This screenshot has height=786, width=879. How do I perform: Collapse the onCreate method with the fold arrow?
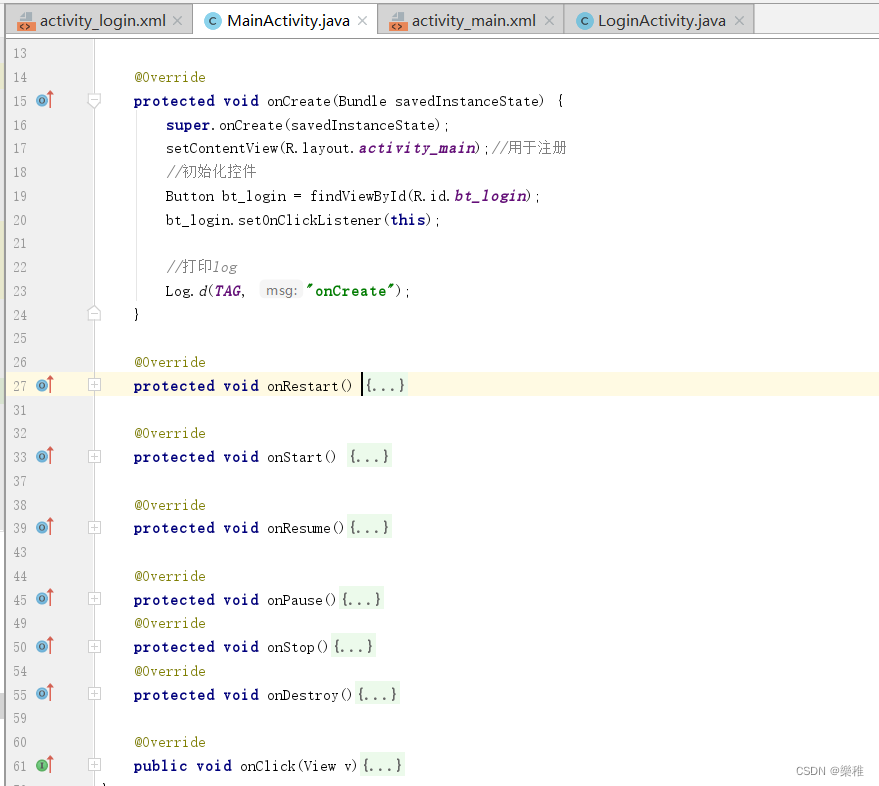coord(94,100)
